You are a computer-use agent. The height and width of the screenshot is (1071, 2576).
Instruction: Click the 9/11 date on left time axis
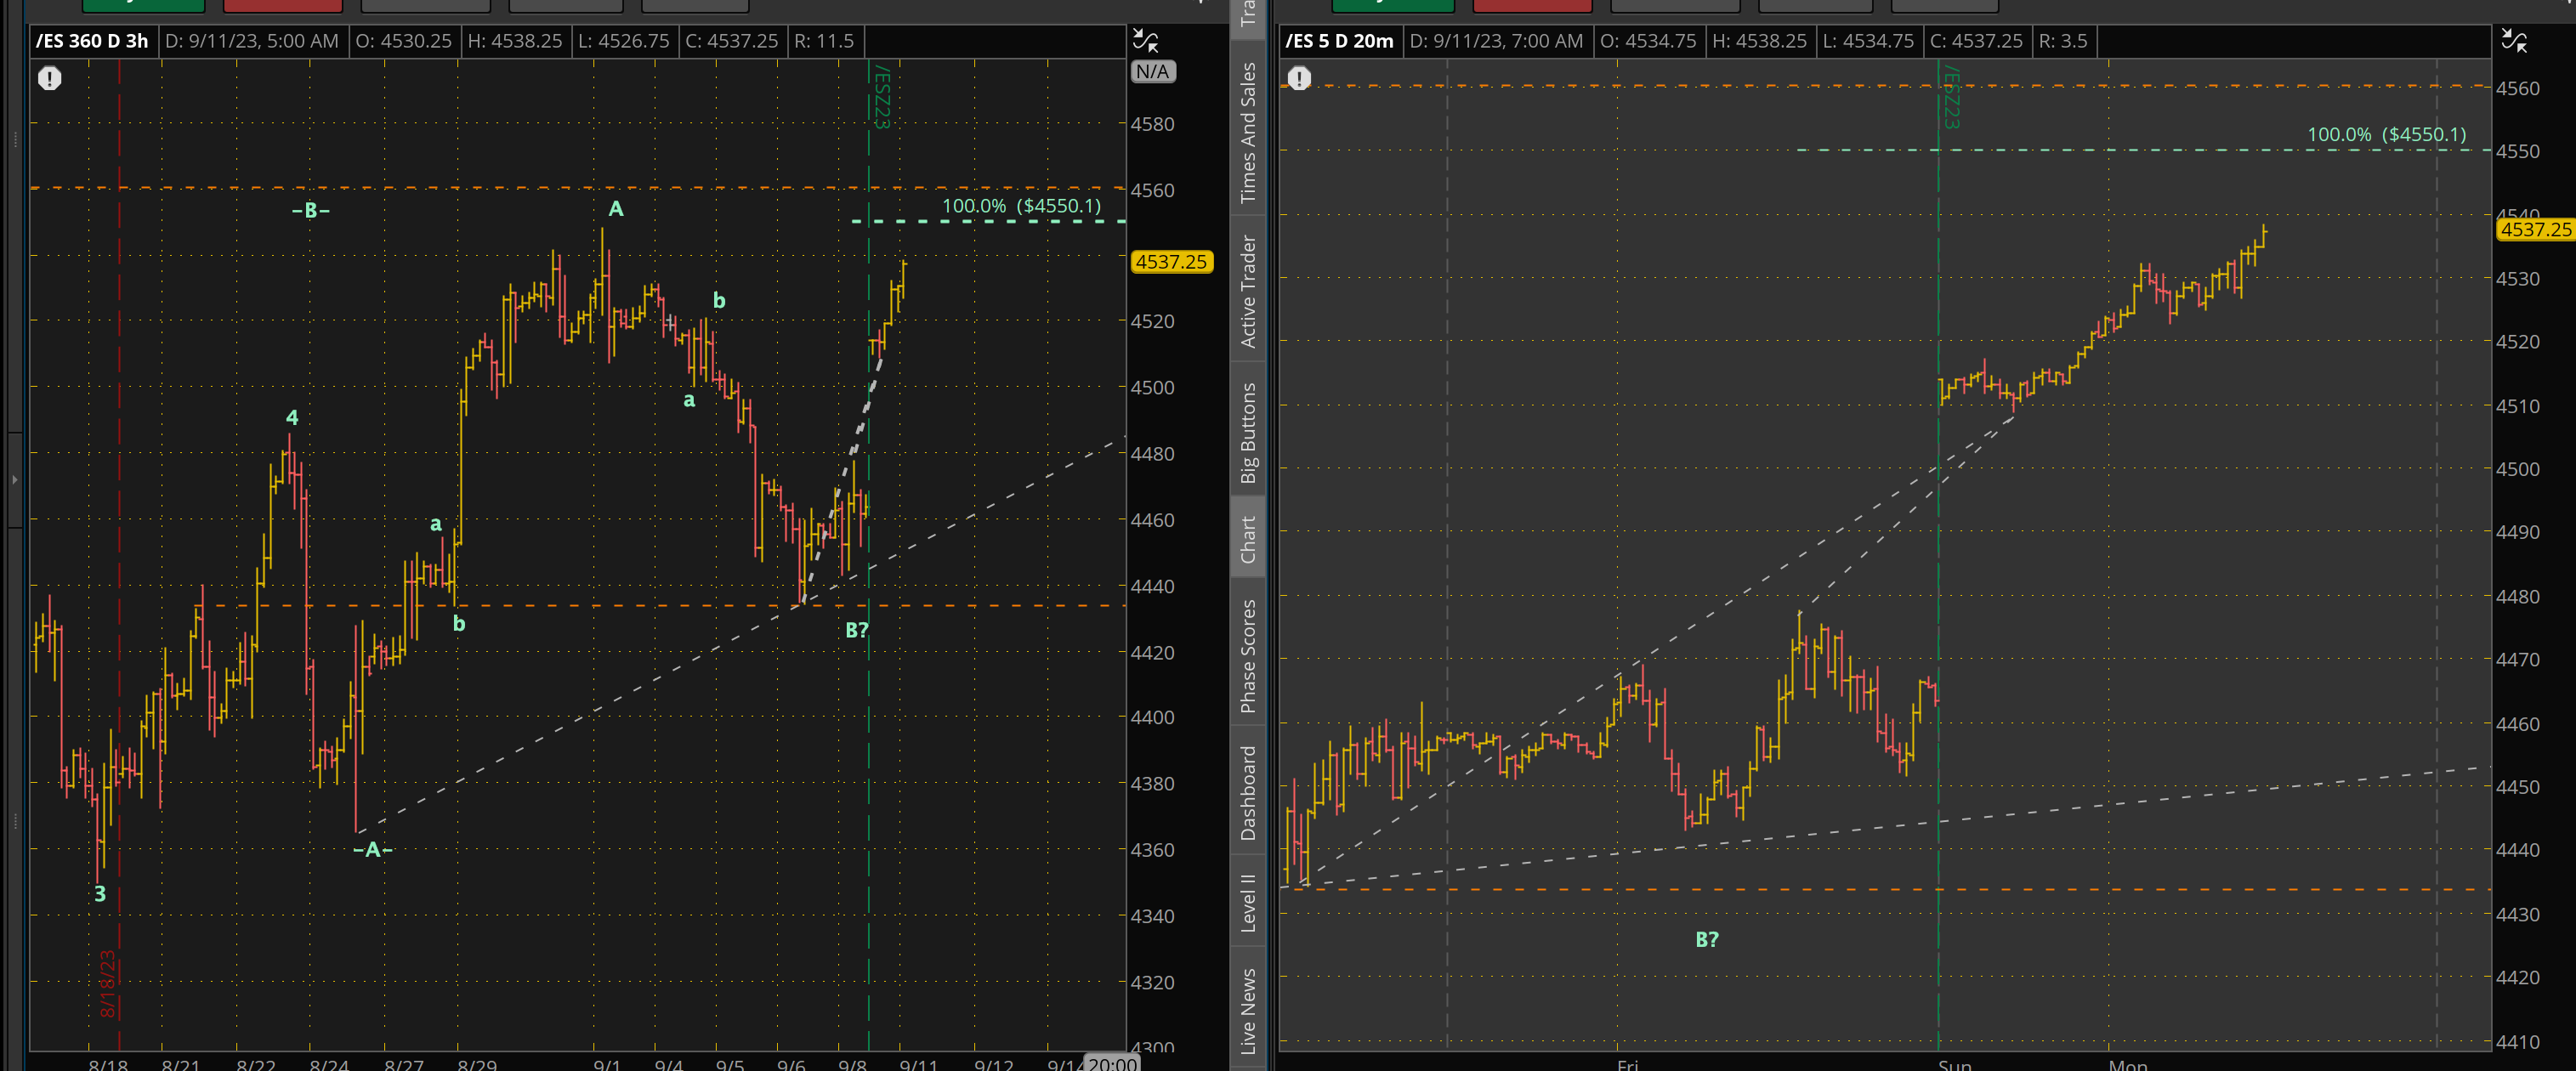point(918,1064)
